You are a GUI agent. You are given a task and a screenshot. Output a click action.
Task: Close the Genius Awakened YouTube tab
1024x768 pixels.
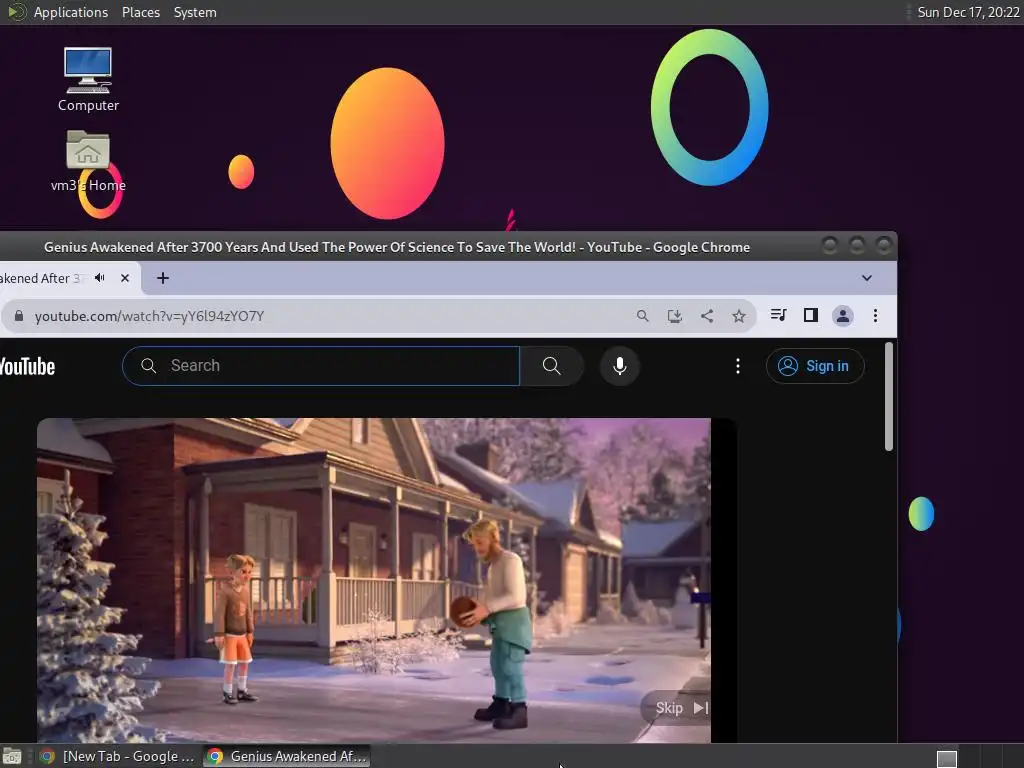click(125, 278)
